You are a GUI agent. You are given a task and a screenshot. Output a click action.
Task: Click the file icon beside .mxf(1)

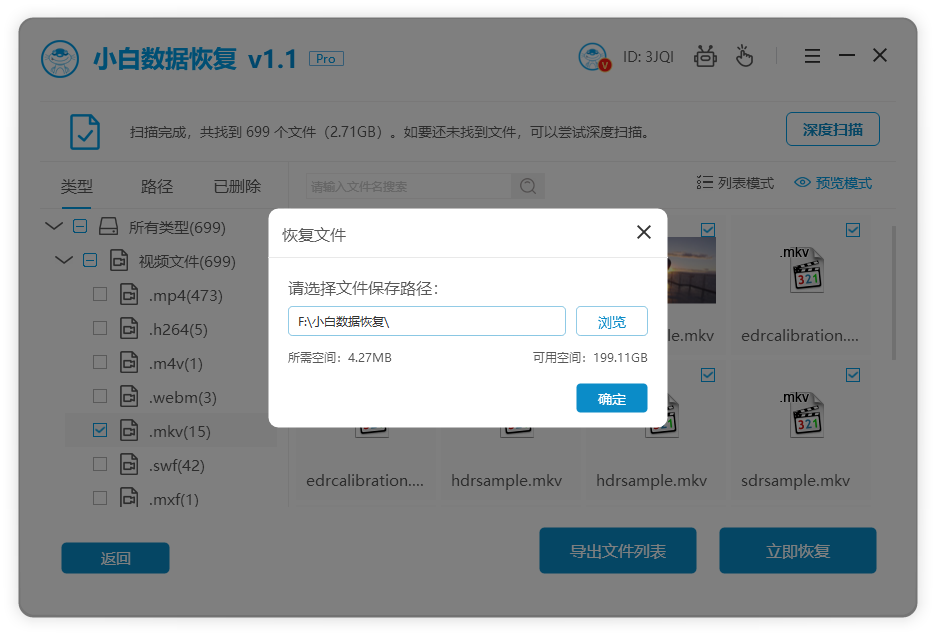(x=129, y=497)
